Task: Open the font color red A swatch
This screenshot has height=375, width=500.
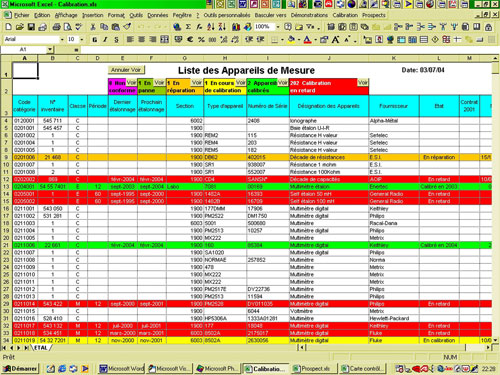Action: (307, 39)
